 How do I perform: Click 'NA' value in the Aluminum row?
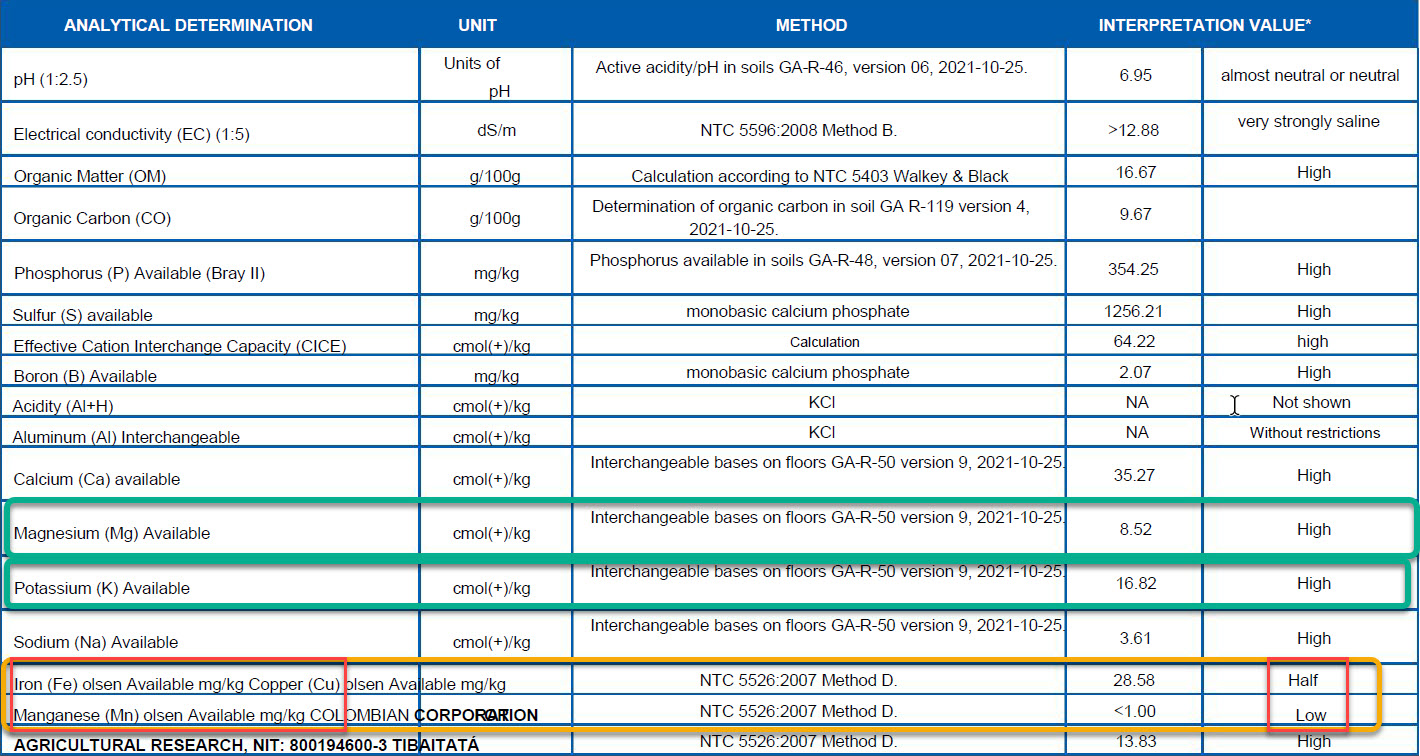pyautogui.click(x=1136, y=432)
